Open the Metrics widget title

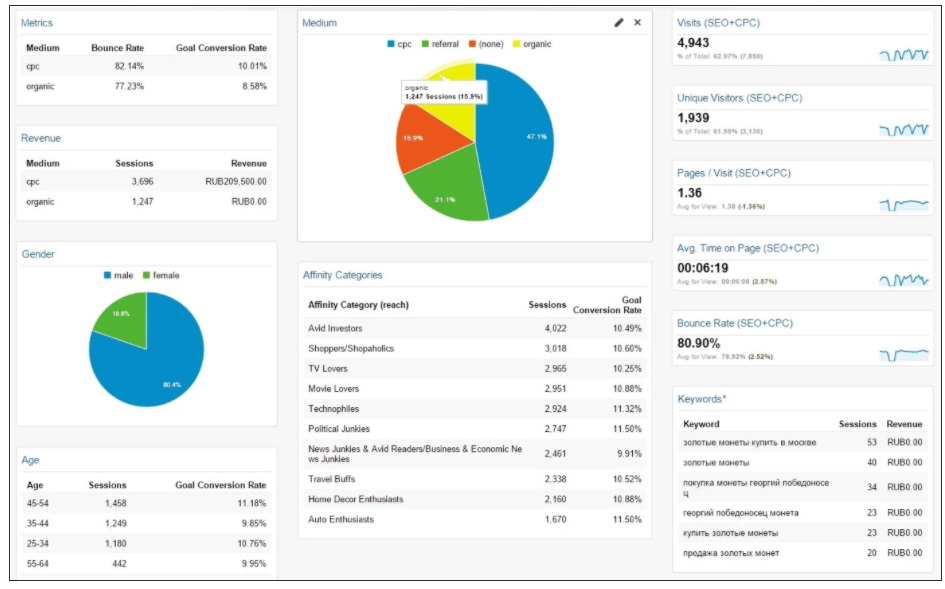click(x=37, y=22)
